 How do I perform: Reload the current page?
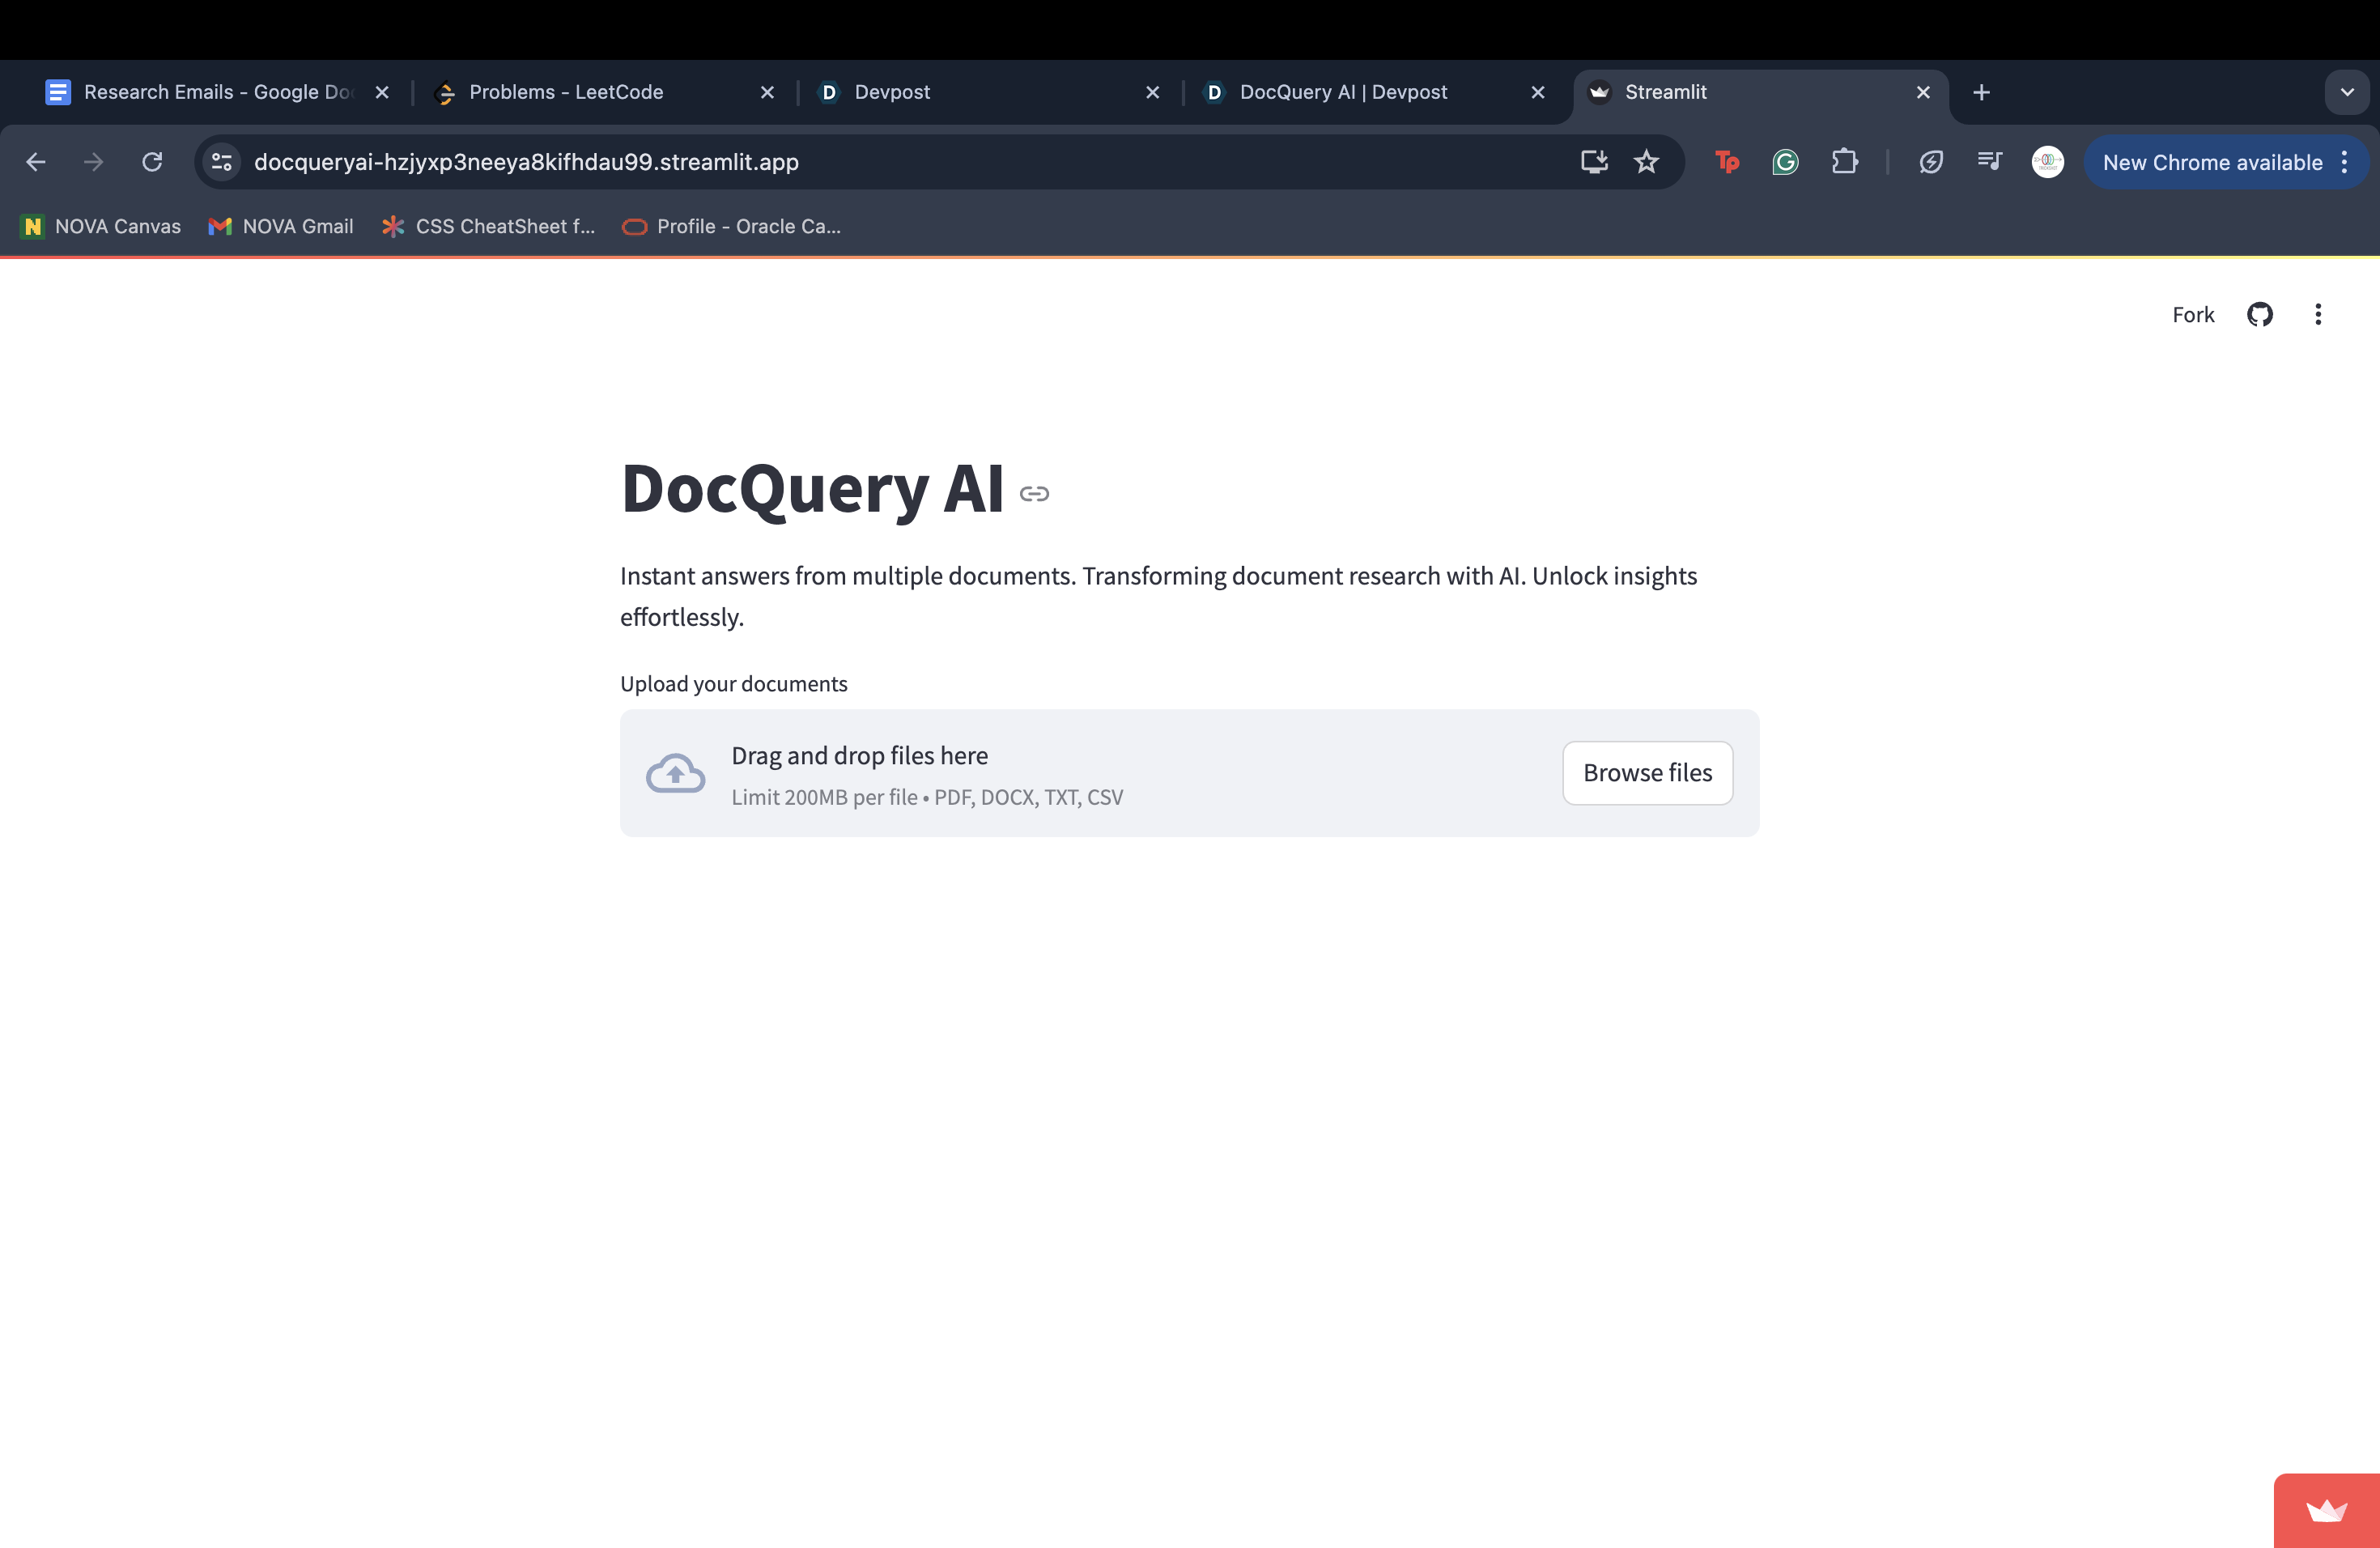152,162
